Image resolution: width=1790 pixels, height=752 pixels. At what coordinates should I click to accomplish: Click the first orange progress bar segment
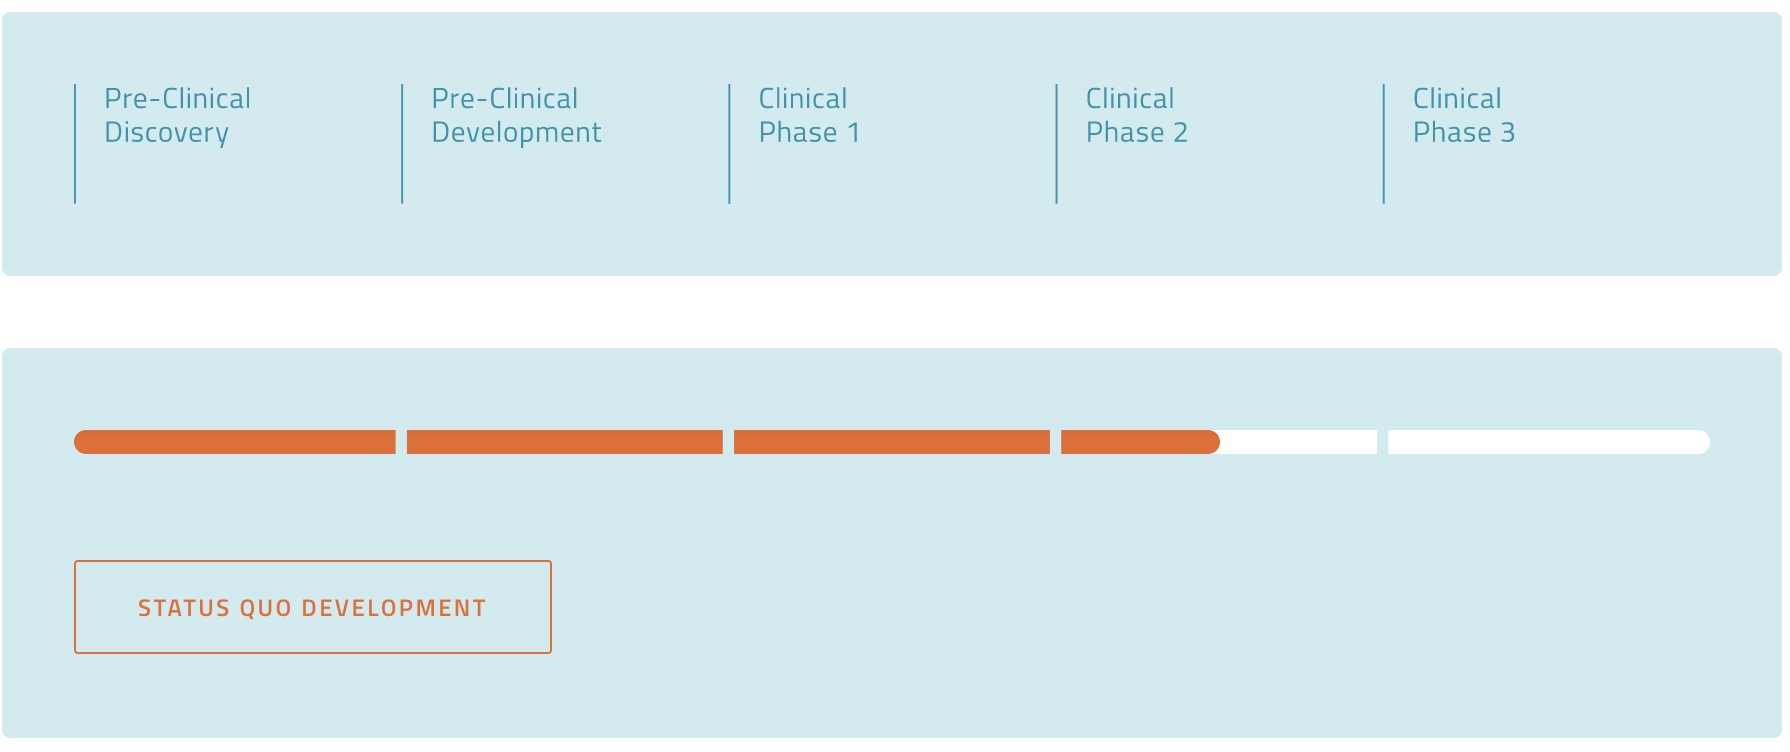coord(235,442)
